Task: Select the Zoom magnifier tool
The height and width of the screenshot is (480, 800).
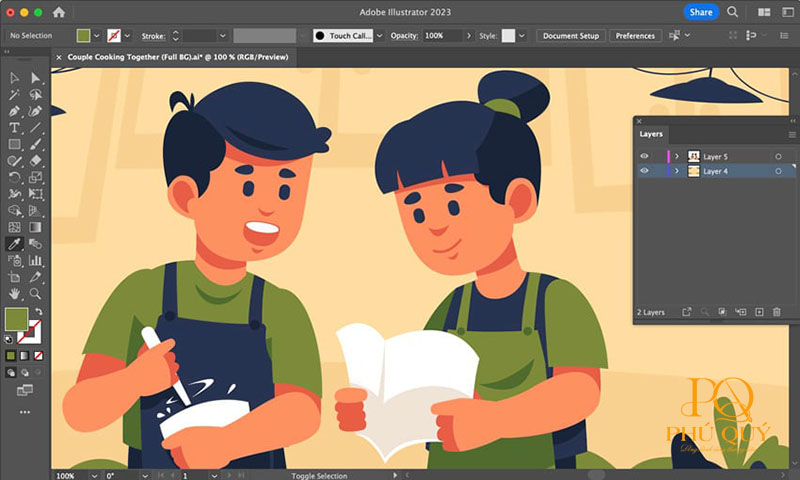Action: click(36, 294)
